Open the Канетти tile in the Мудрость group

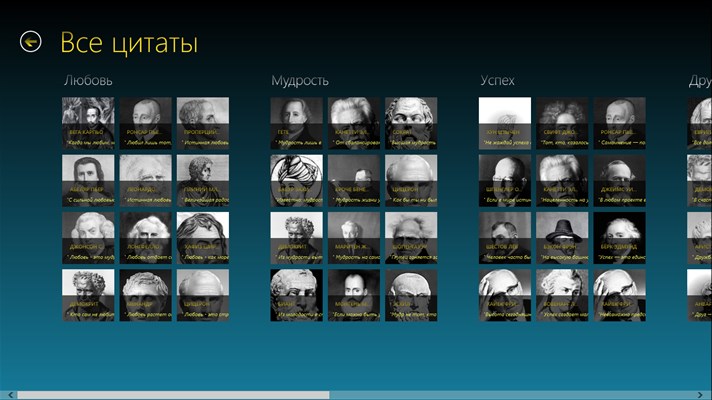click(354, 123)
